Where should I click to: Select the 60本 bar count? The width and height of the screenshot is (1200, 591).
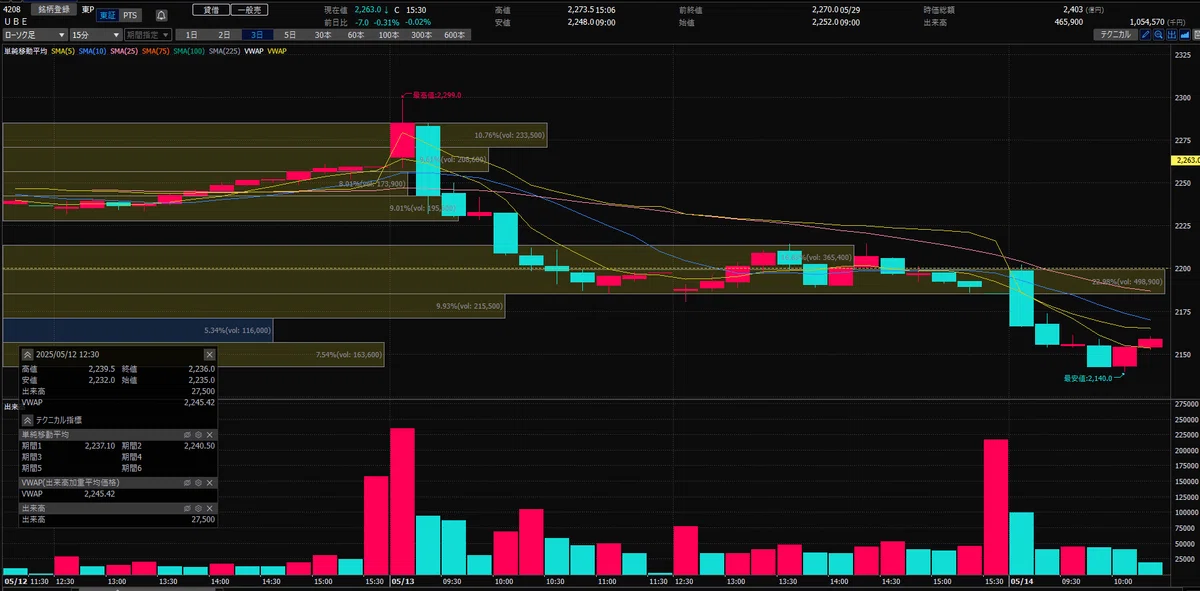pyautogui.click(x=355, y=34)
